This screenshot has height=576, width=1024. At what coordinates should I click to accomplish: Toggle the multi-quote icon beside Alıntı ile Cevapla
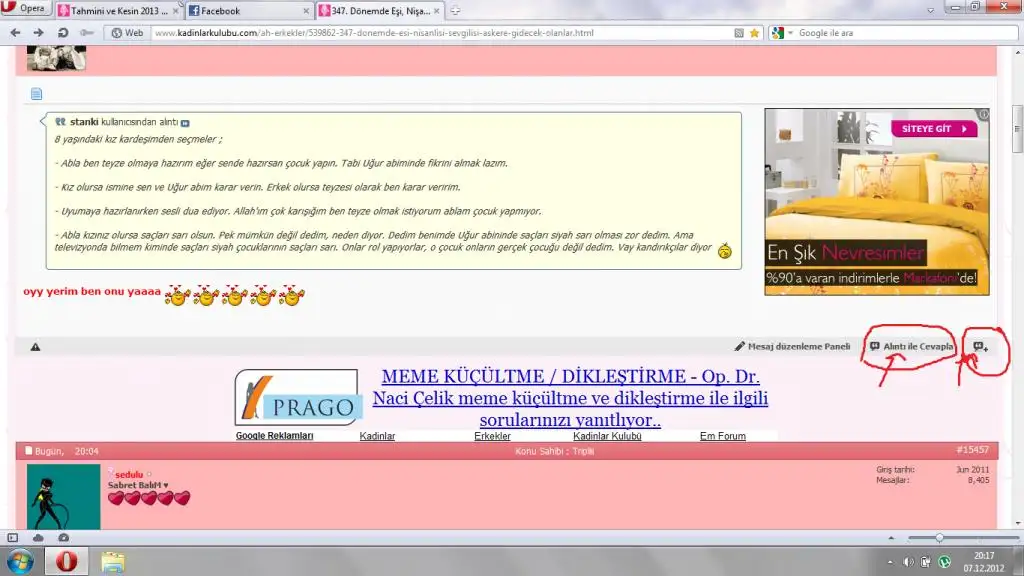pos(980,347)
